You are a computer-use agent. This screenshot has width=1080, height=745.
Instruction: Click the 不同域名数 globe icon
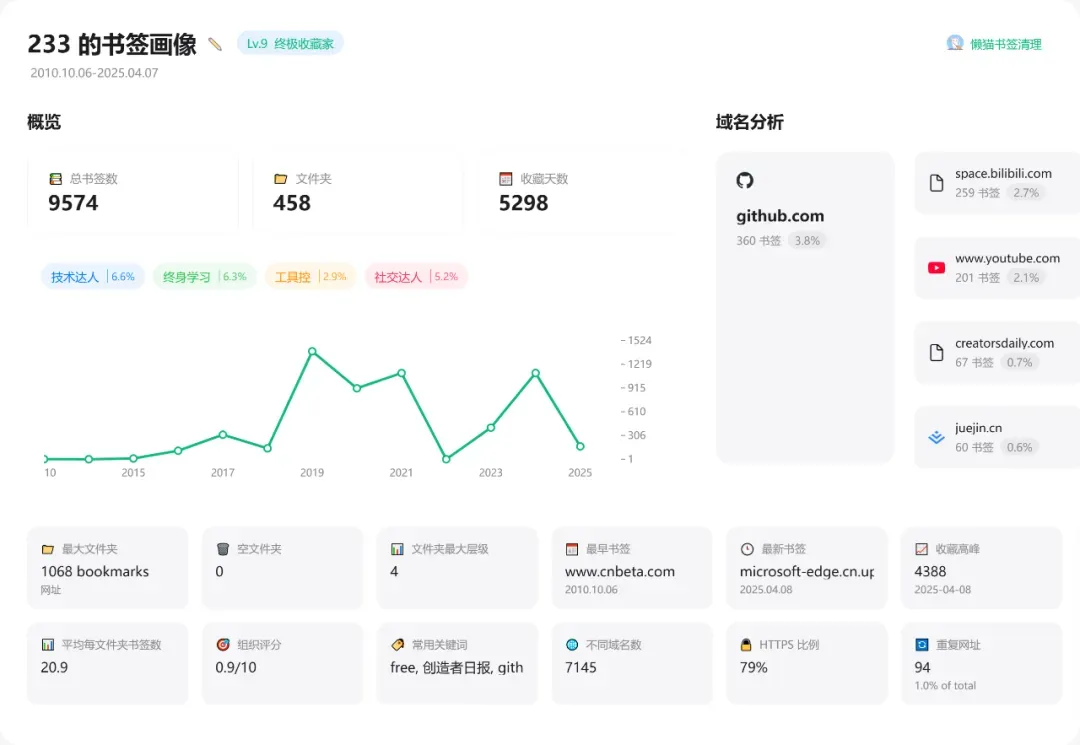(572, 645)
